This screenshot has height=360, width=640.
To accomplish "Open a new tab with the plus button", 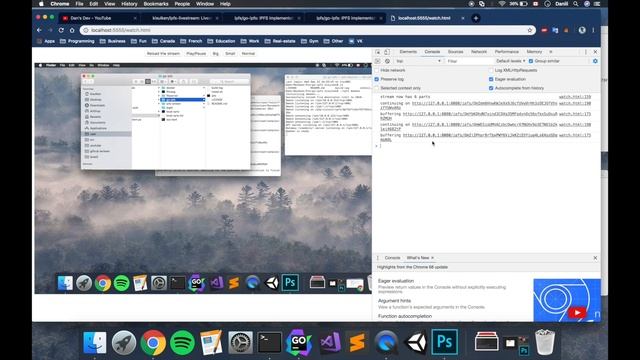I will point(476,18).
